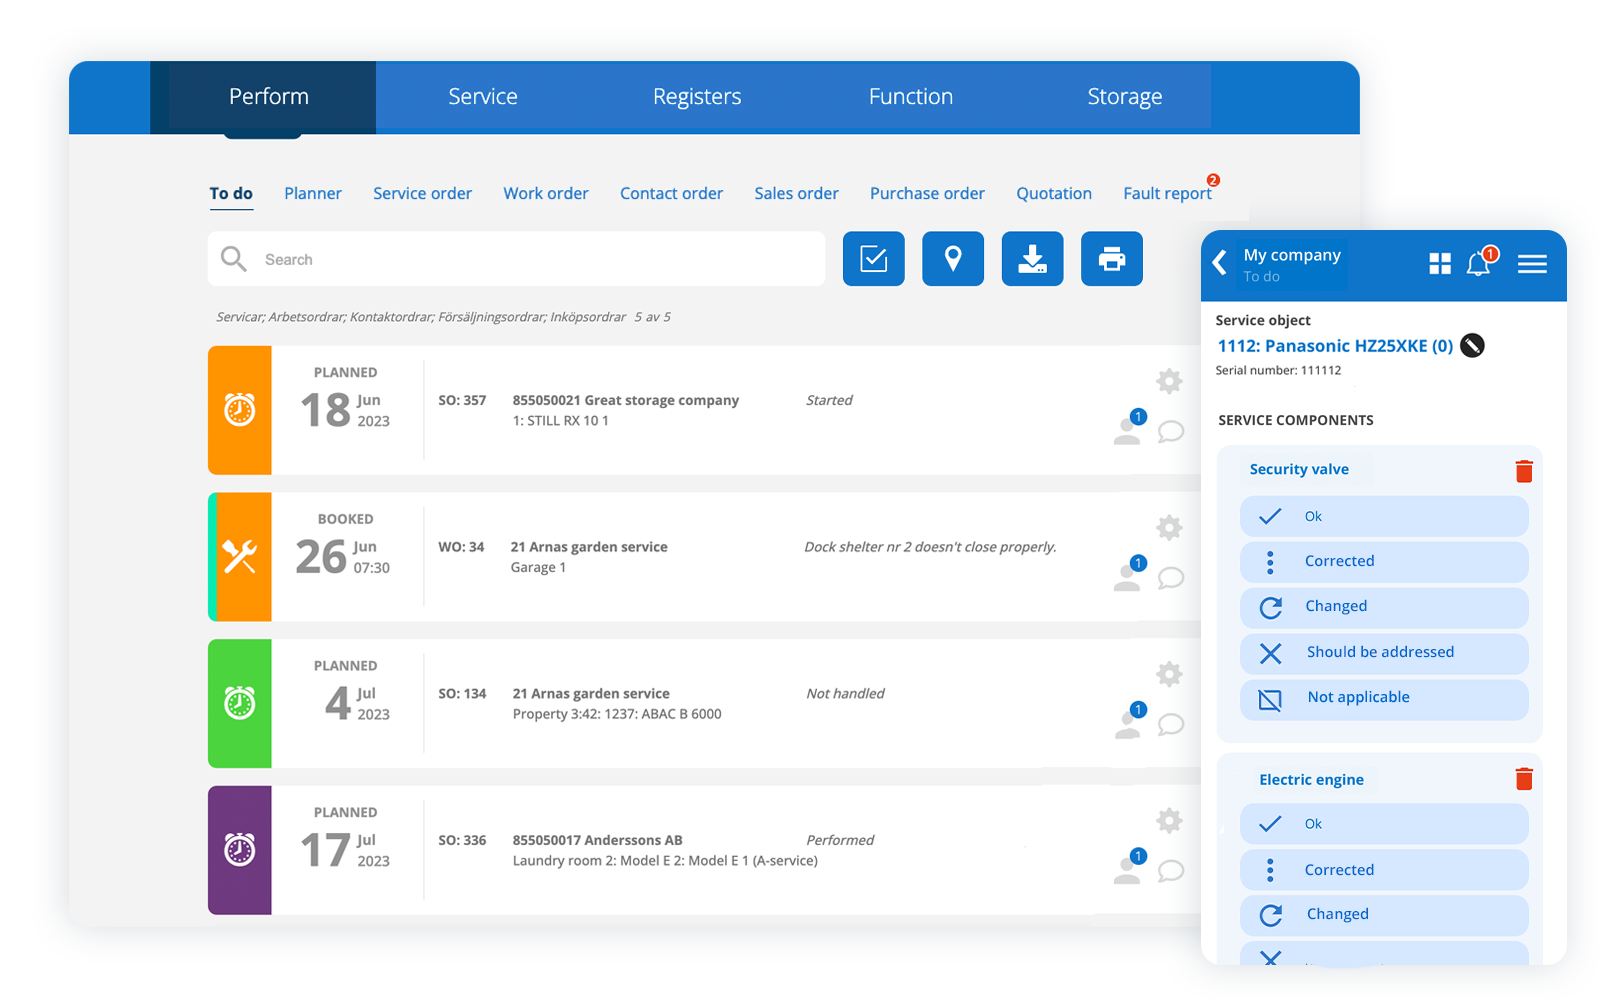This screenshot has height=1008, width=1615.
Task: Click the print icon button
Action: tap(1111, 259)
